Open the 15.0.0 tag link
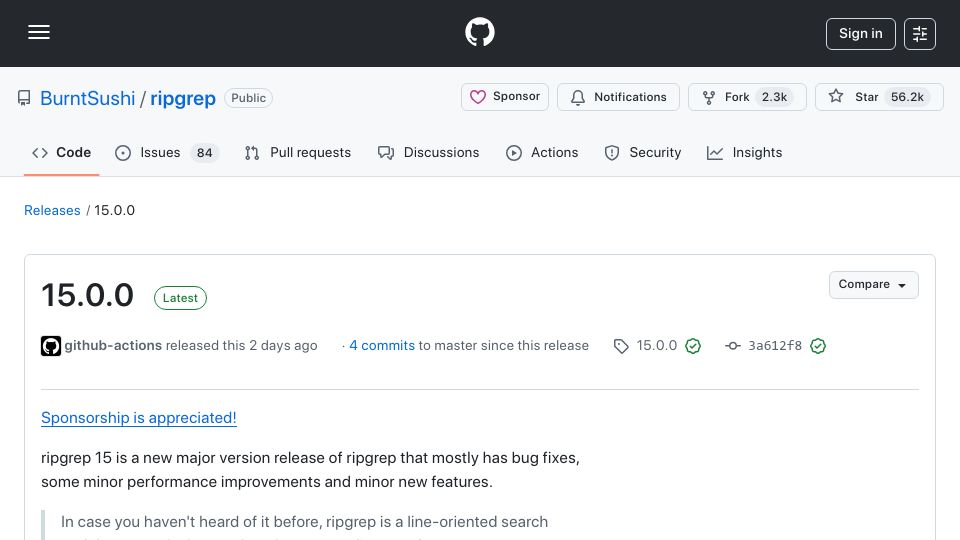 [x=656, y=346]
